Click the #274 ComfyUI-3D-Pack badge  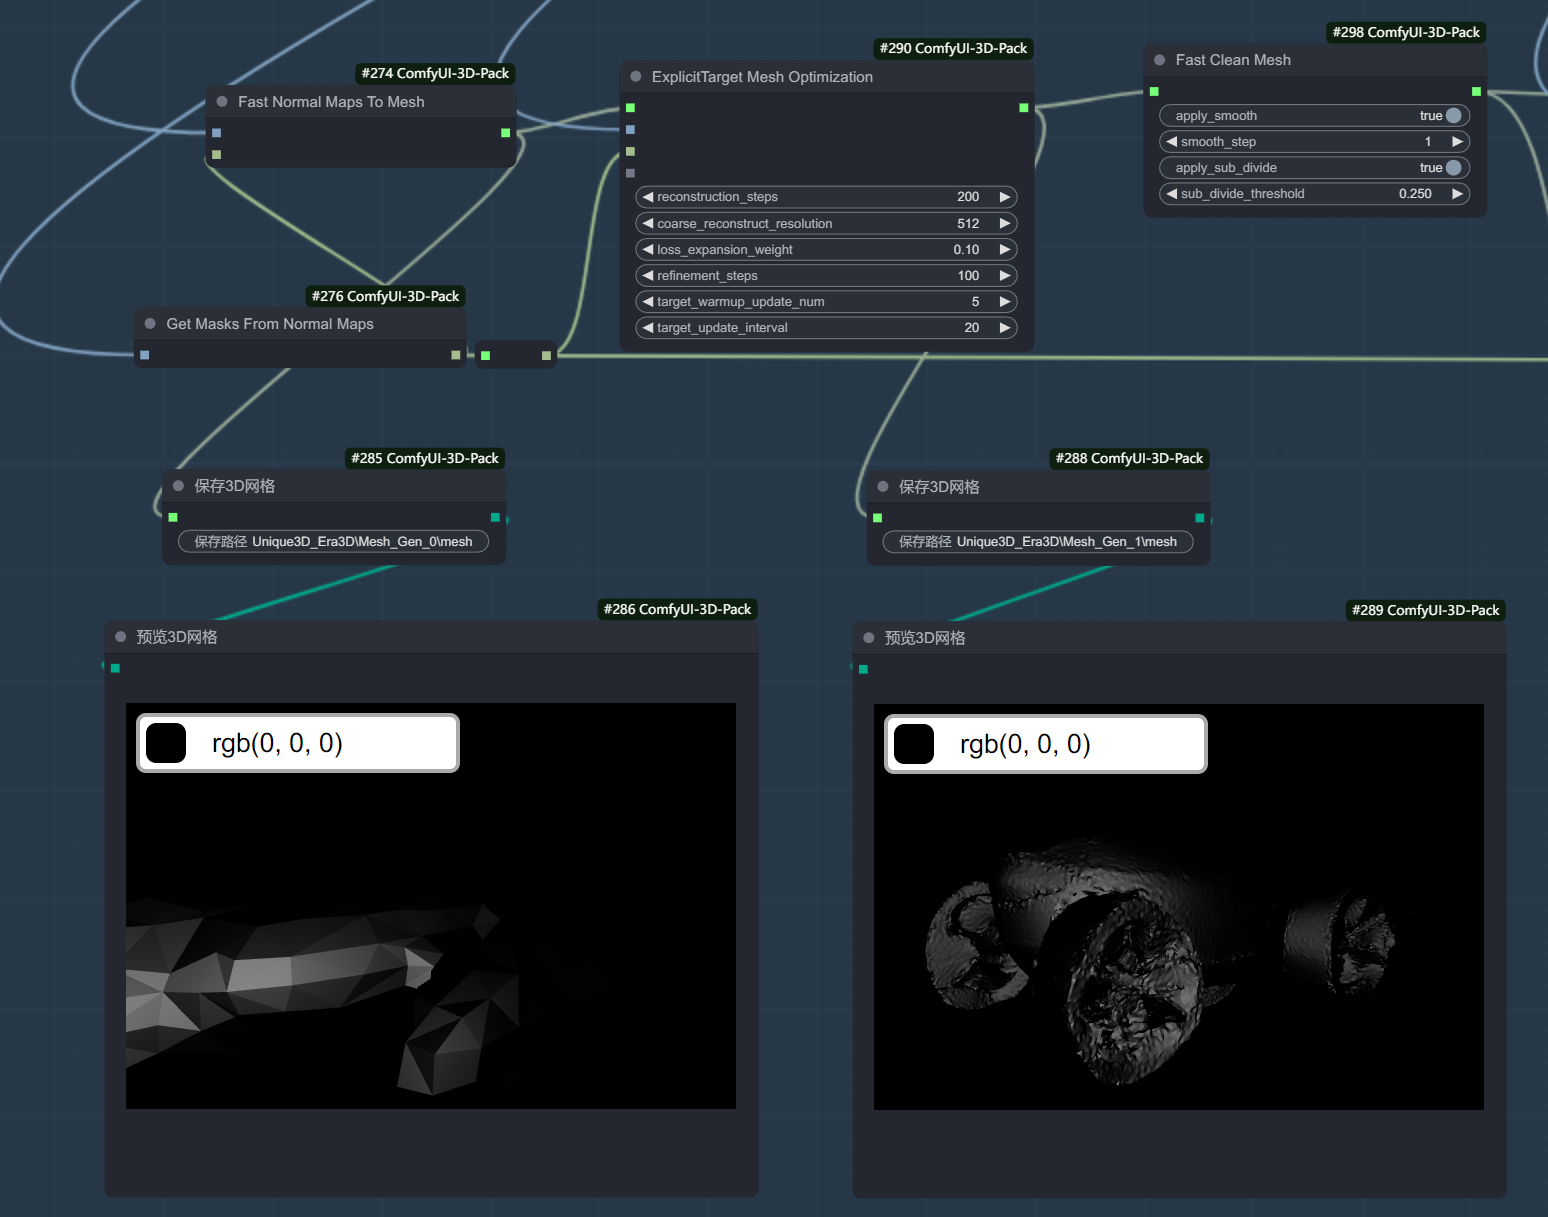click(435, 73)
